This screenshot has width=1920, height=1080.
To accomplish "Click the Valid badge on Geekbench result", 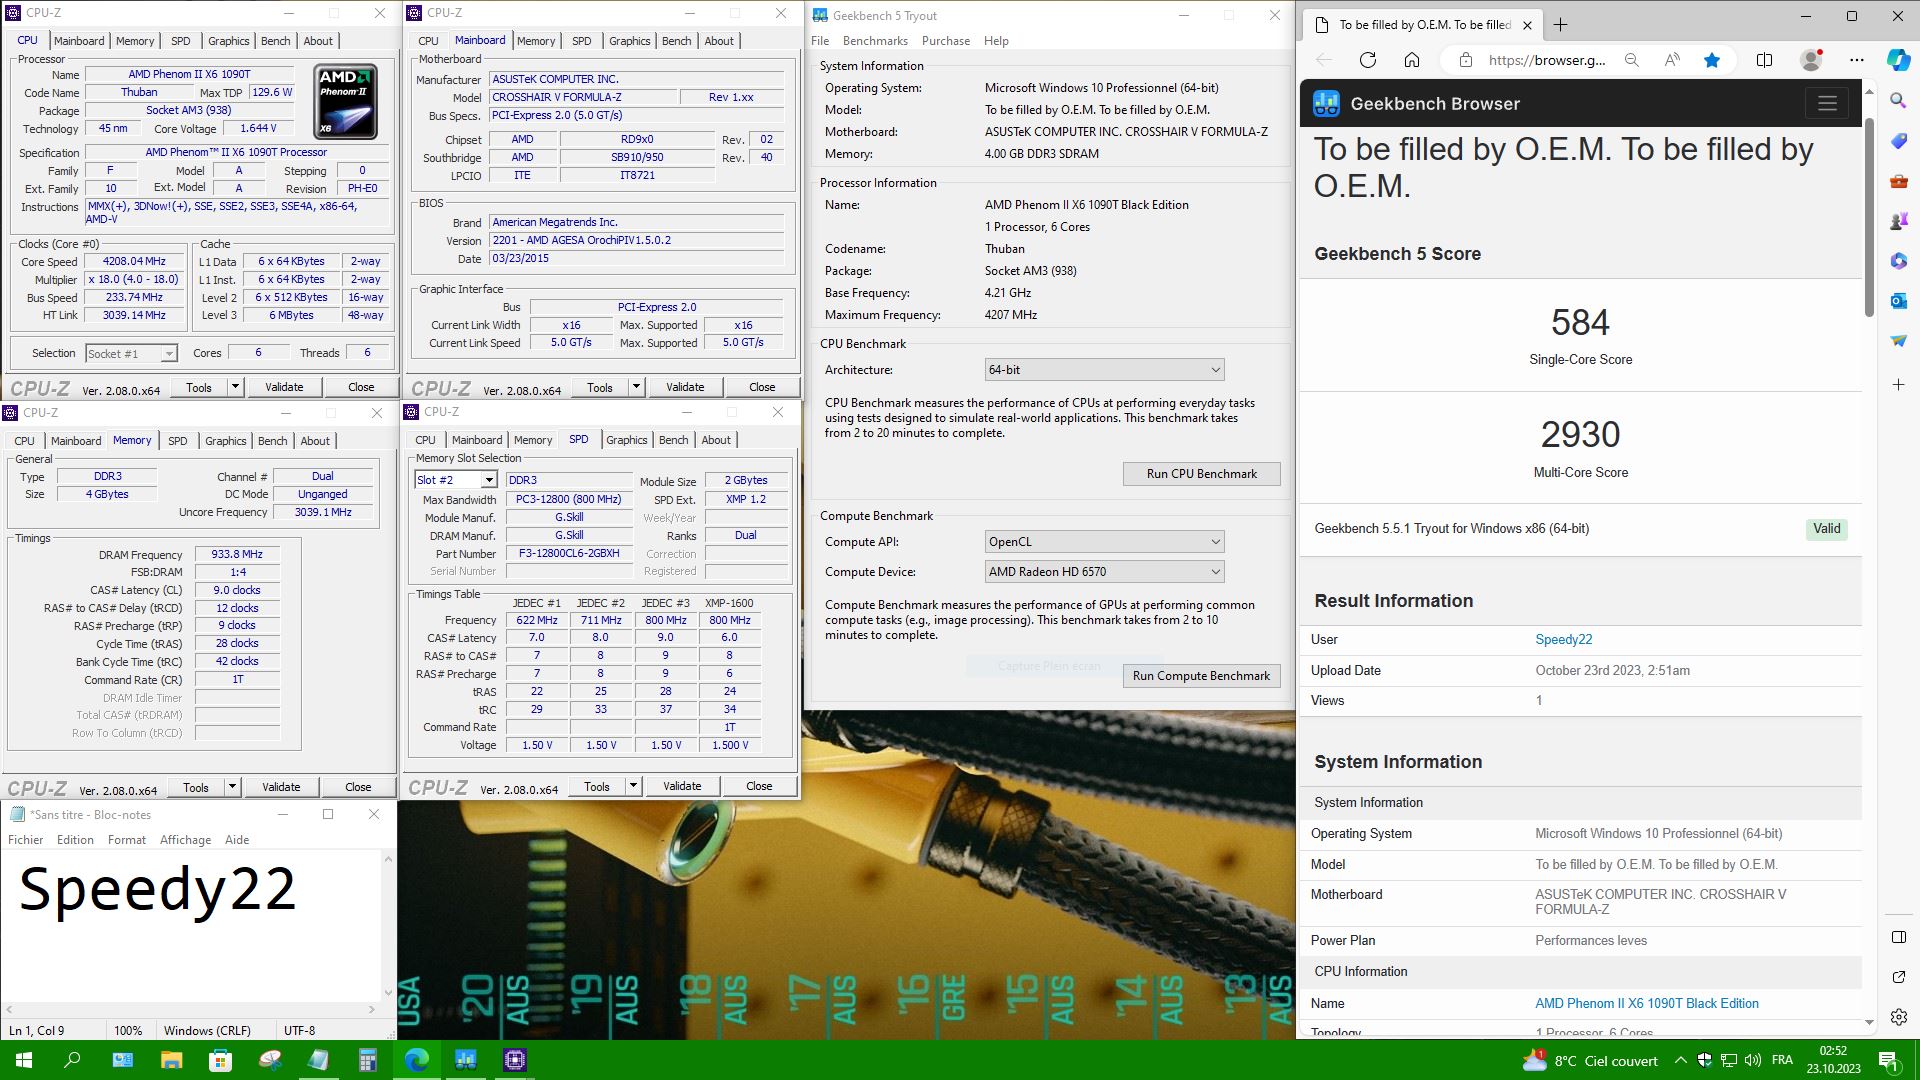I will tap(1826, 529).
